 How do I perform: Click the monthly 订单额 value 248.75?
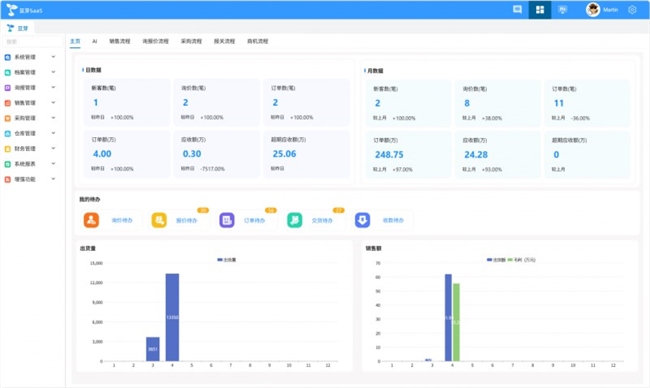tap(389, 155)
